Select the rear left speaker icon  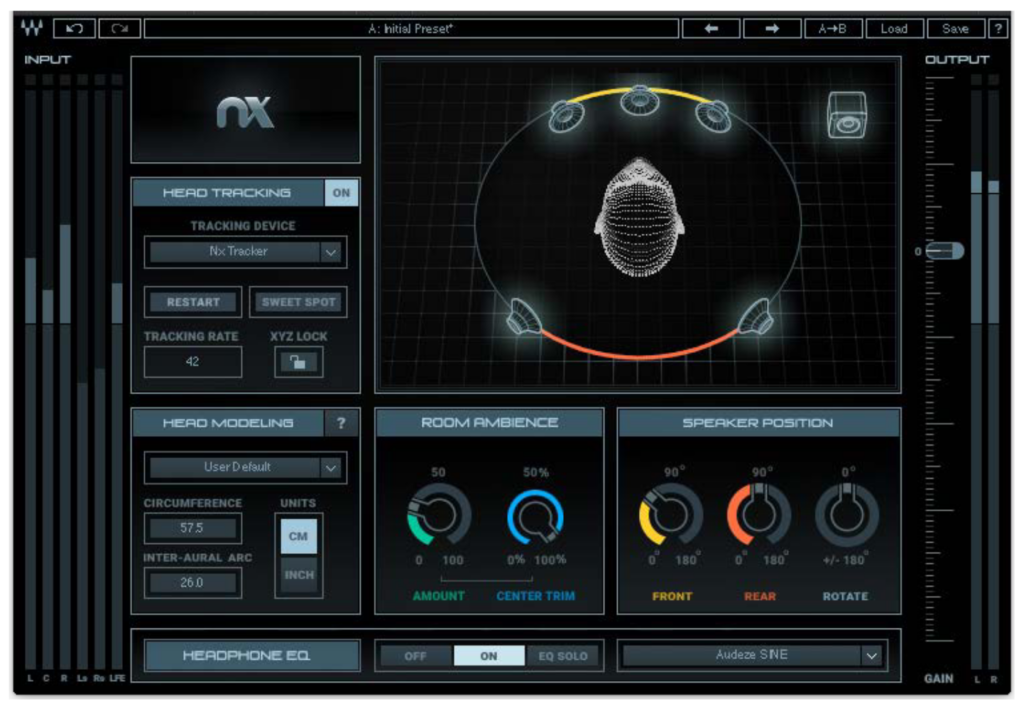point(524,317)
